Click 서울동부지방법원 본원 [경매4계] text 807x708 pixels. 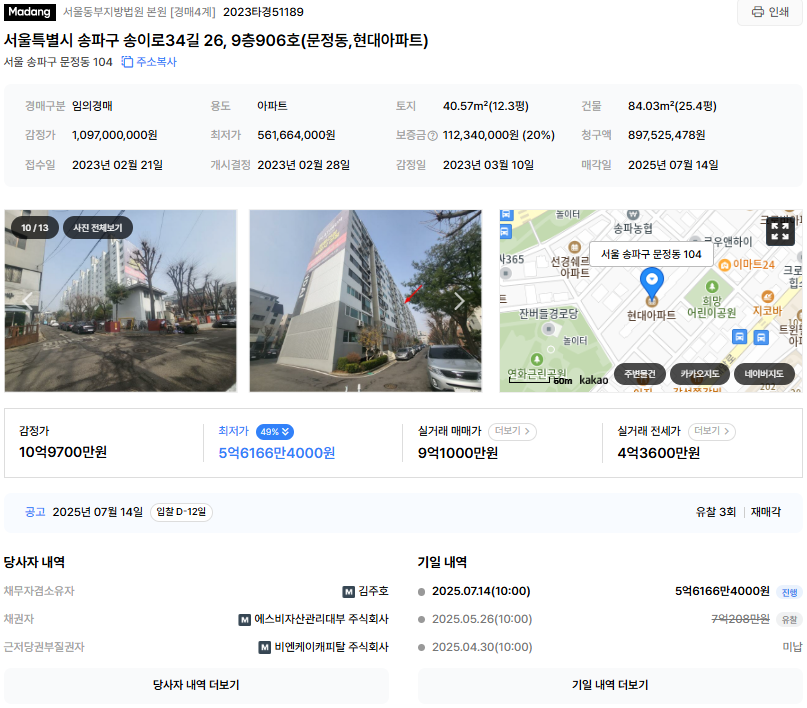point(139,12)
